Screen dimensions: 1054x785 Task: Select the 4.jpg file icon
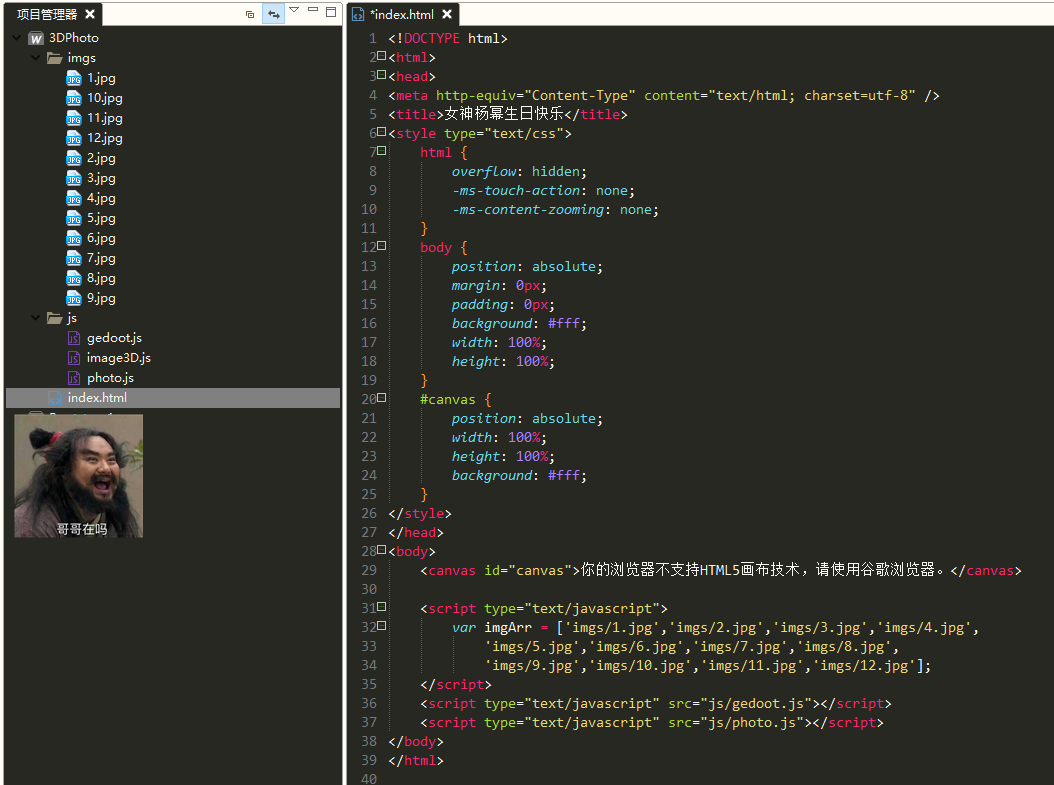pos(74,199)
